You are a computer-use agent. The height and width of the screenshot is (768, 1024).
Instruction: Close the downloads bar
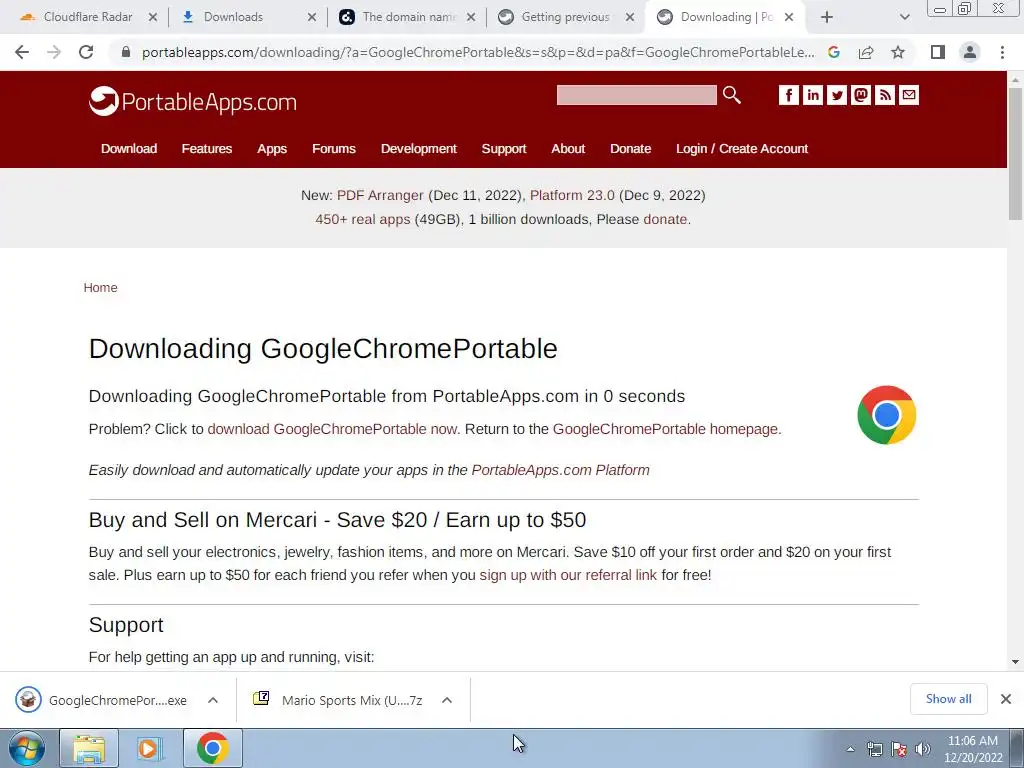pyautogui.click(x=1006, y=699)
